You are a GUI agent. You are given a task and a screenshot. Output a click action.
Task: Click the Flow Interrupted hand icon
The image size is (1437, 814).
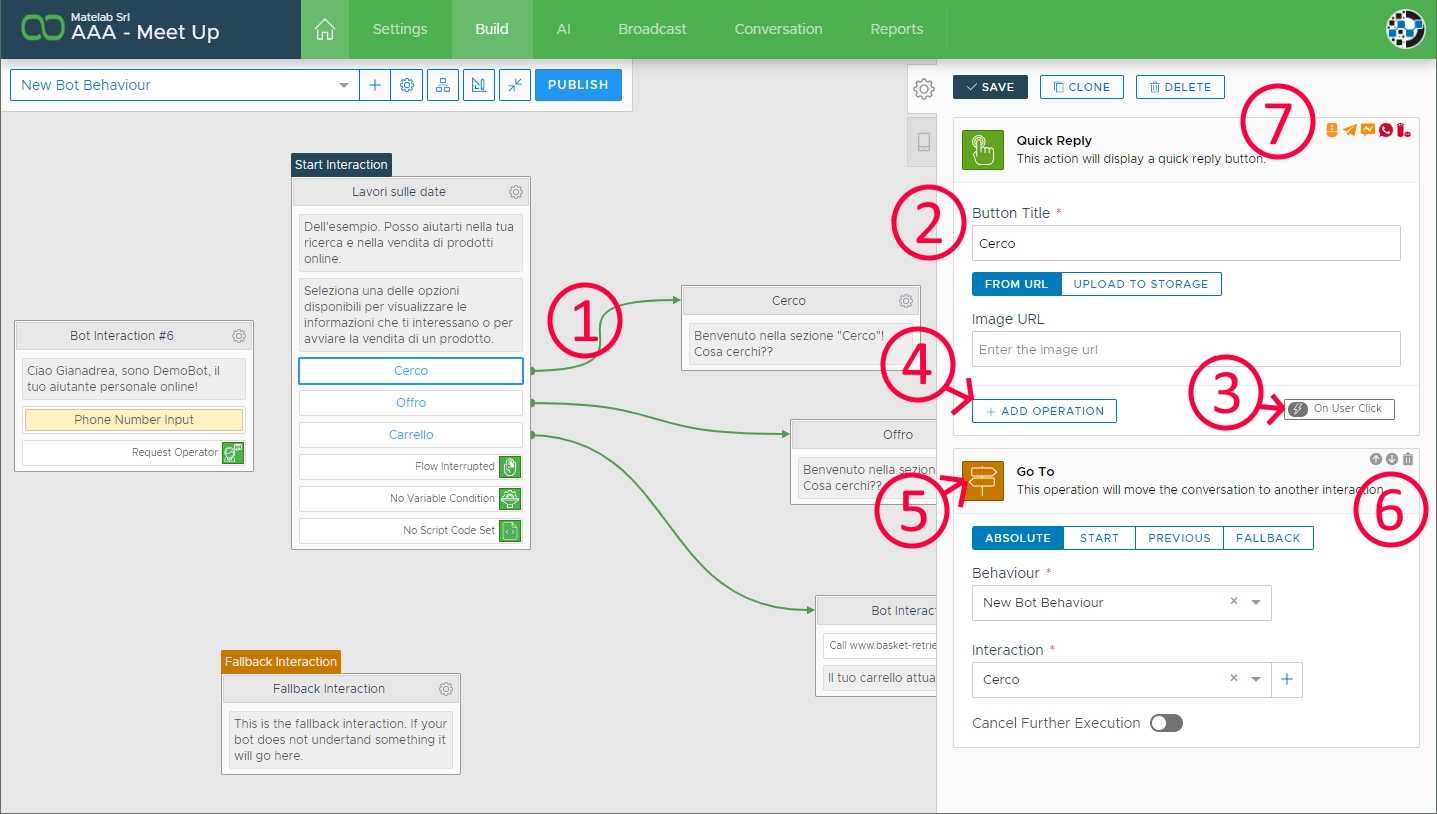tap(510, 467)
